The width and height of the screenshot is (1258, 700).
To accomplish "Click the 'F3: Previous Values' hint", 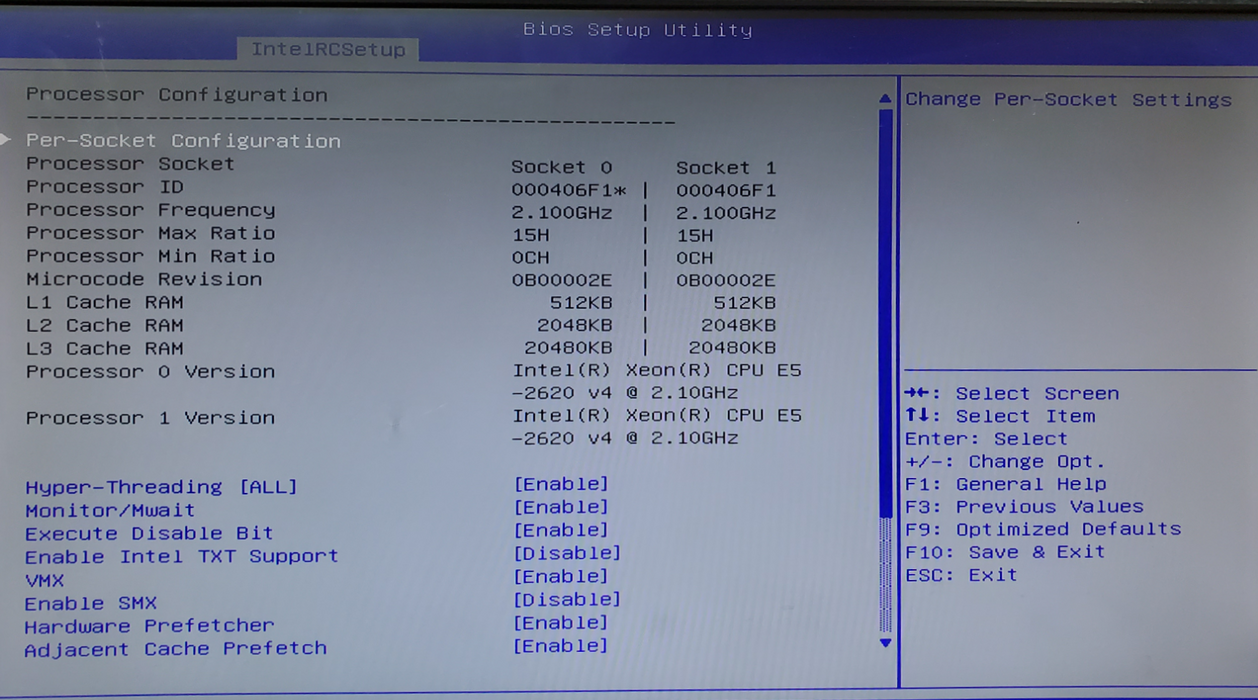I will (x=1024, y=506).
